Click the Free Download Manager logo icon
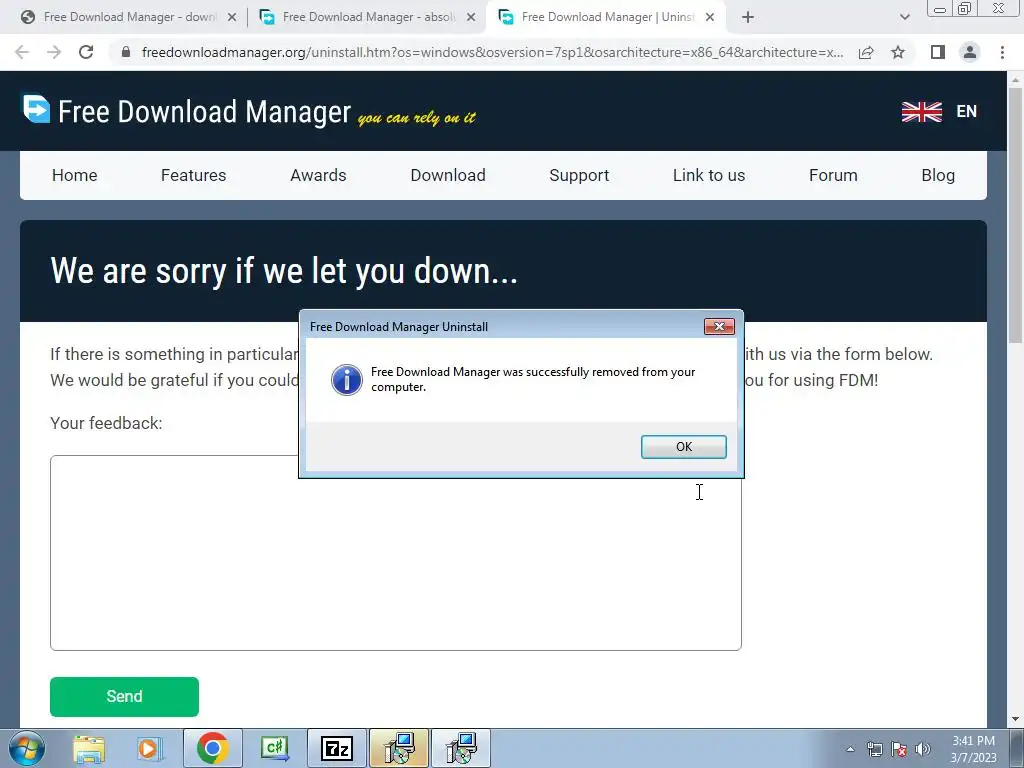This screenshot has height=768, width=1024. tap(36, 109)
